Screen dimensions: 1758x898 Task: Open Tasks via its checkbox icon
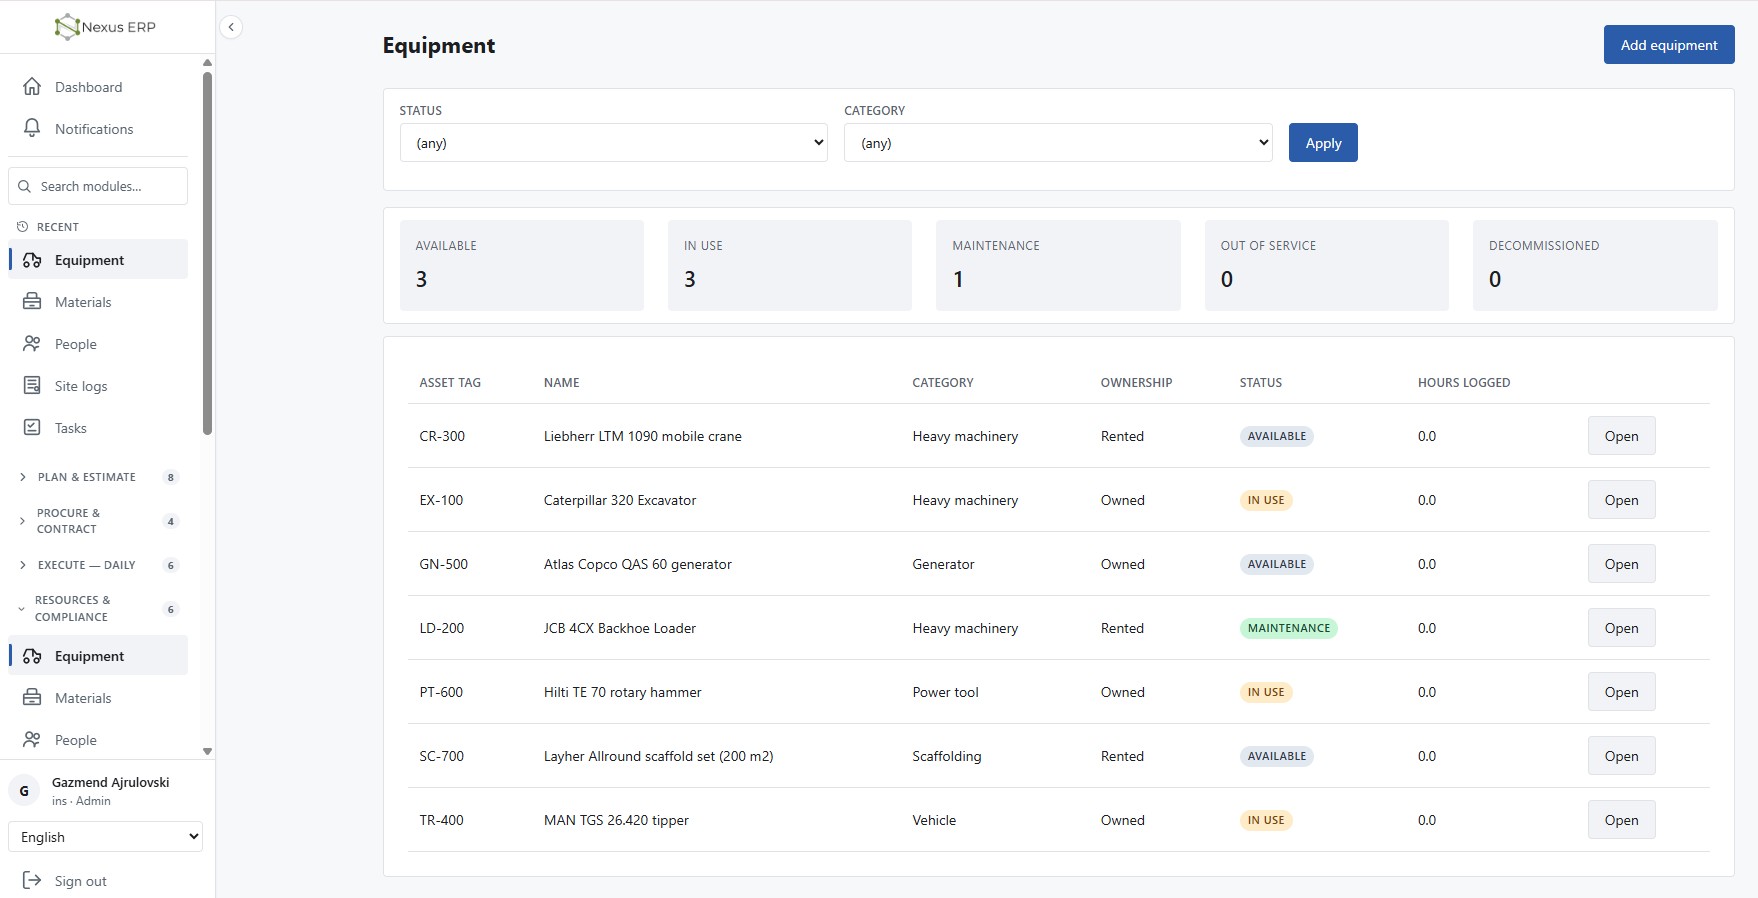(32, 428)
